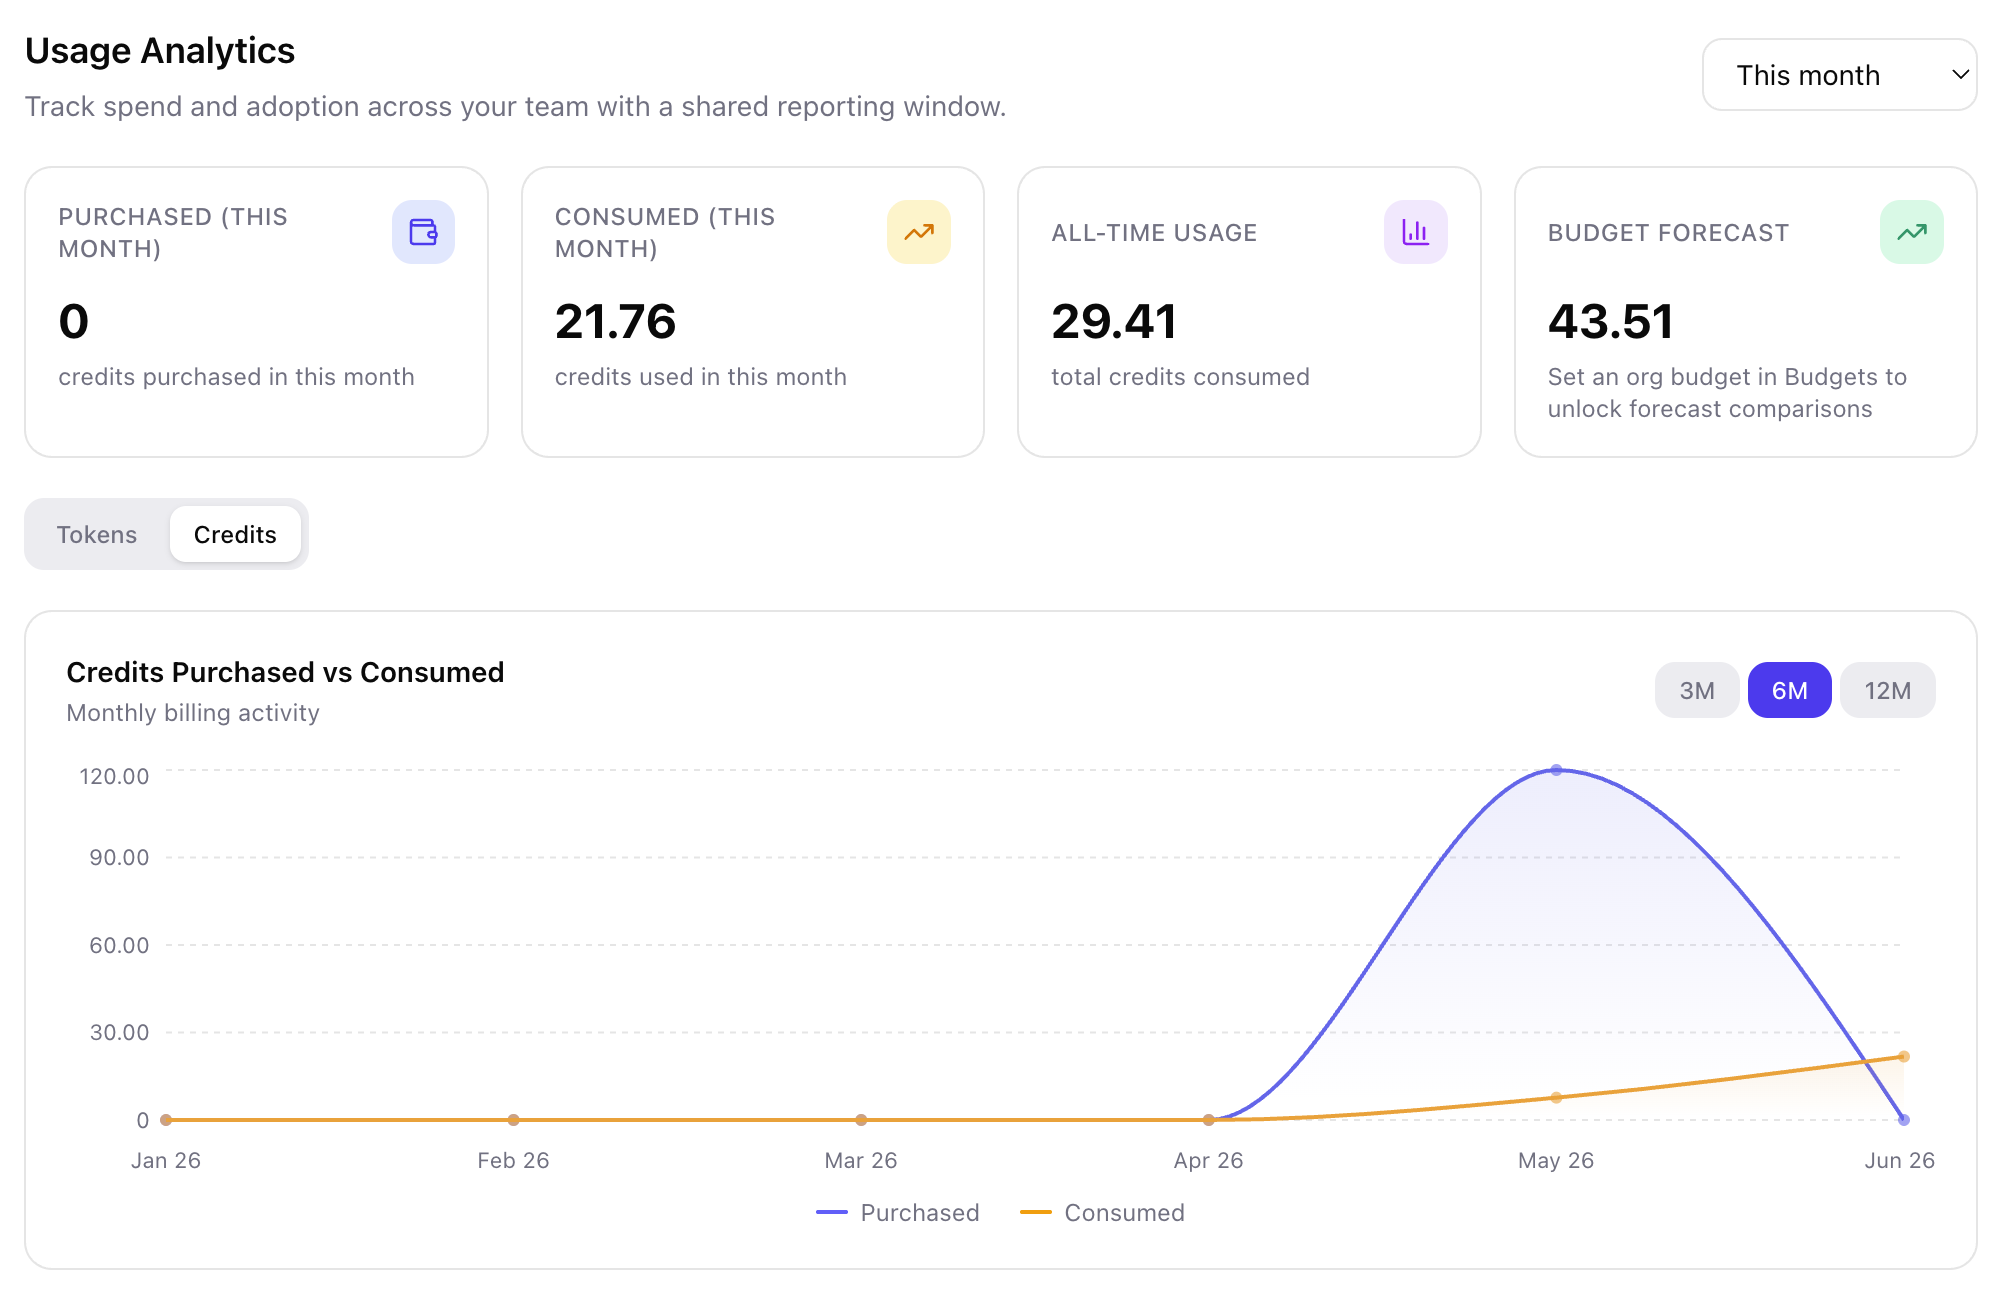Click the Jun 26 consumed data point
2002x1300 pixels.
(1904, 1056)
